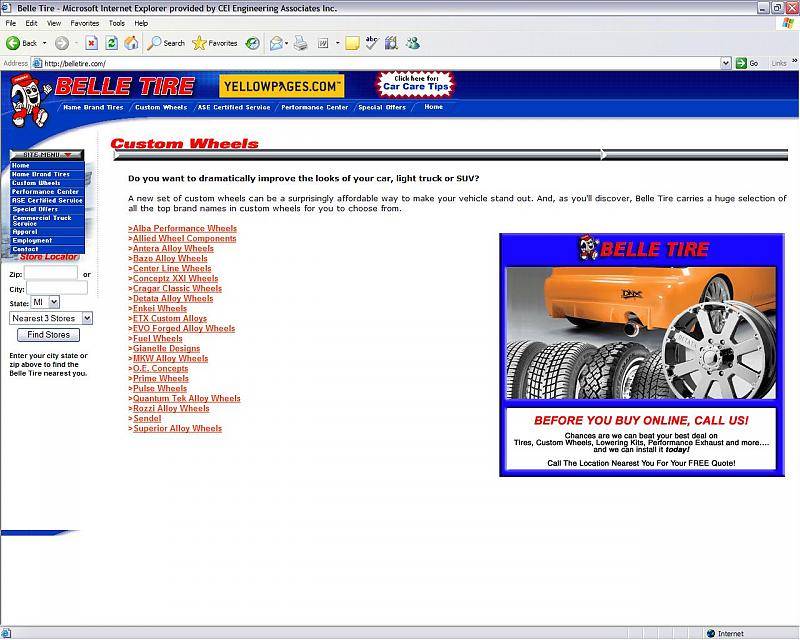The height and width of the screenshot is (640, 800).
Task: Select Performance Center in top navigation
Action: (314, 107)
